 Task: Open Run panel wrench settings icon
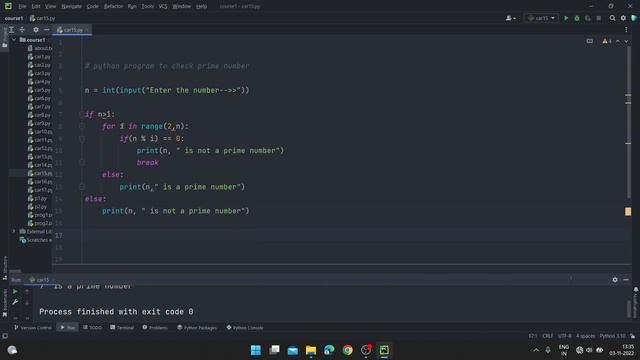pyautogui.click(x=15, y=302)
